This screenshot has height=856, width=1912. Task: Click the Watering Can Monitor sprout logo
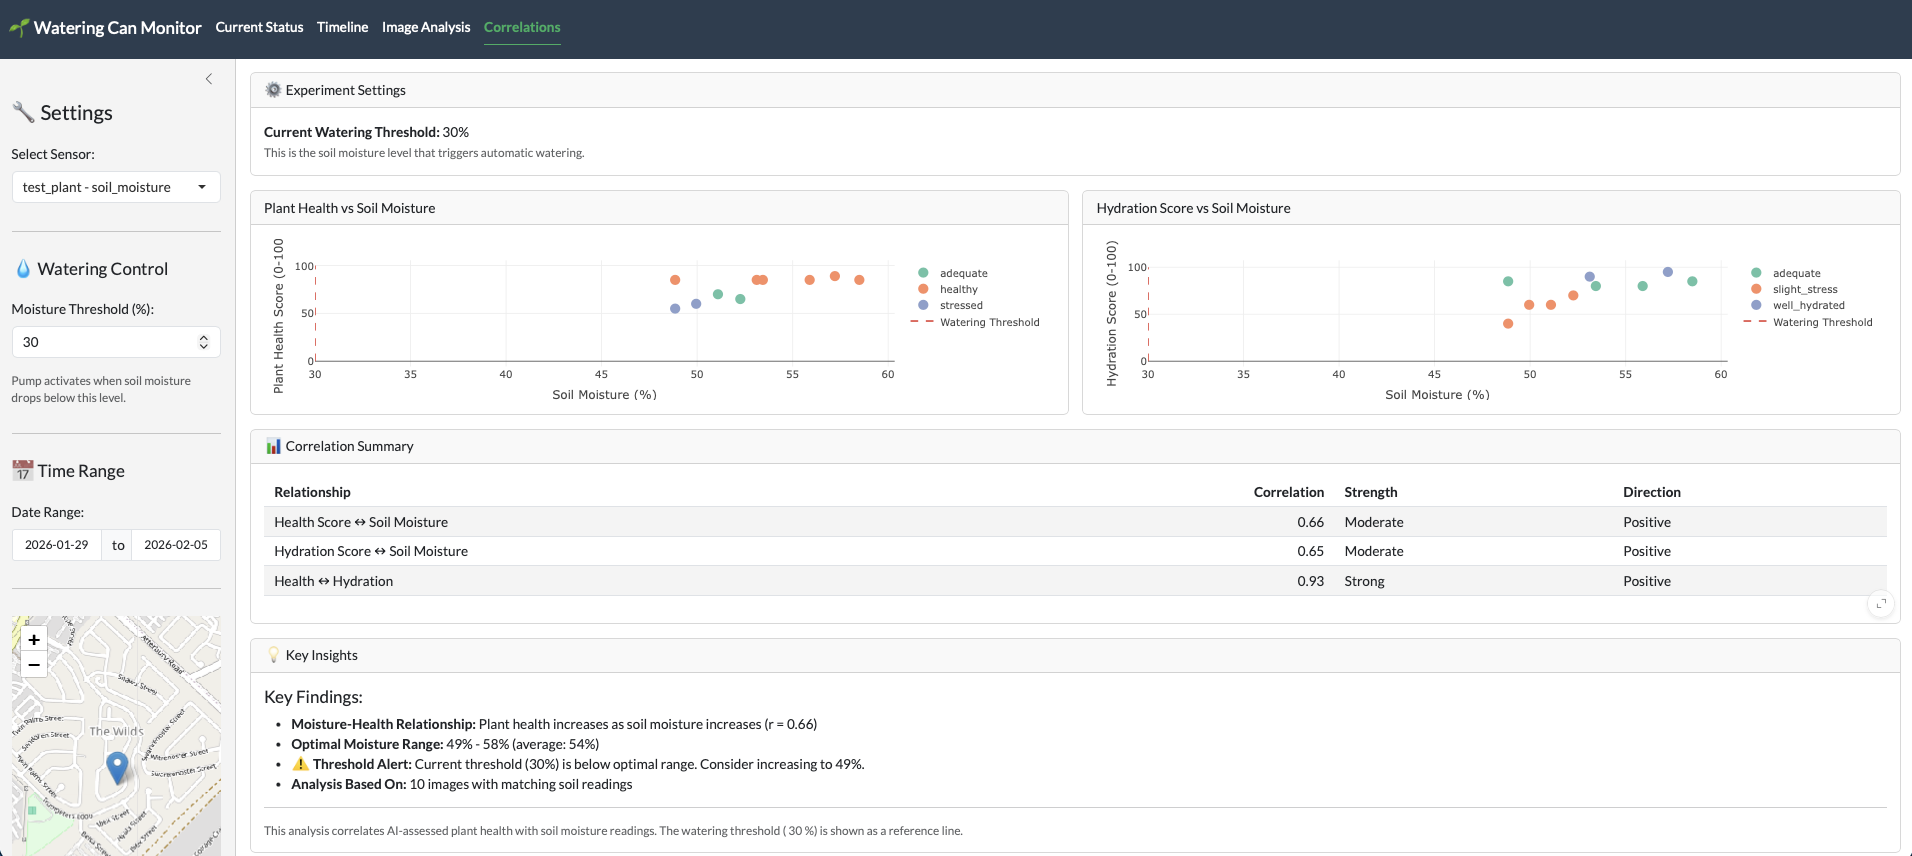(19, 27)
